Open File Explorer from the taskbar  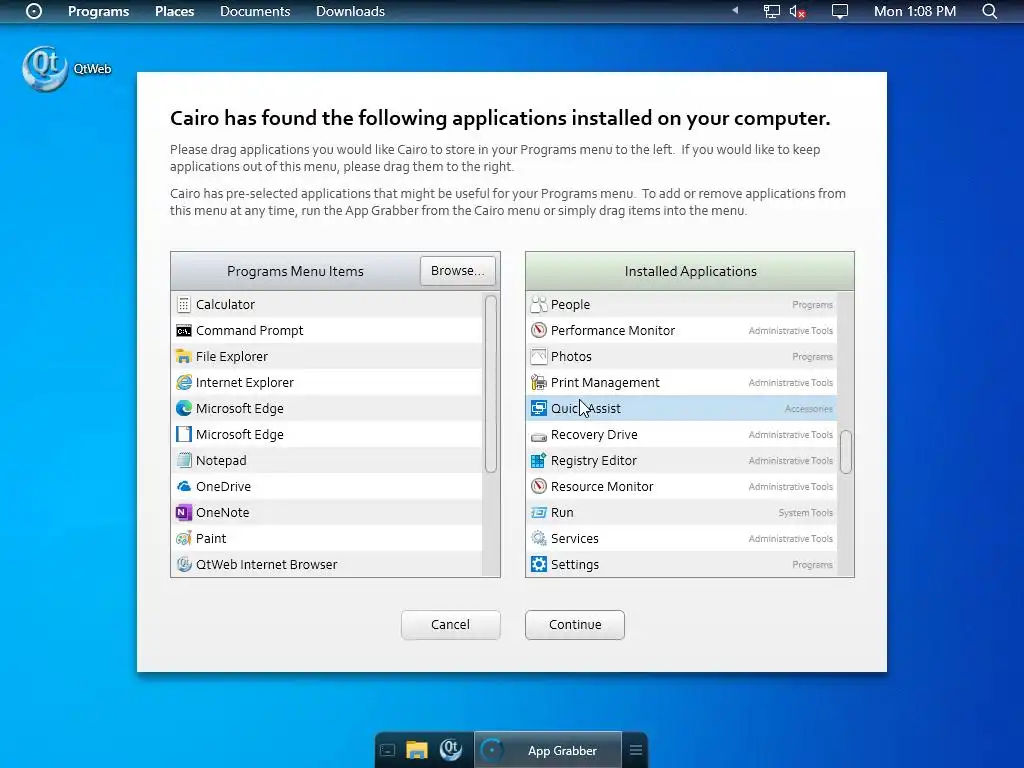417,750
